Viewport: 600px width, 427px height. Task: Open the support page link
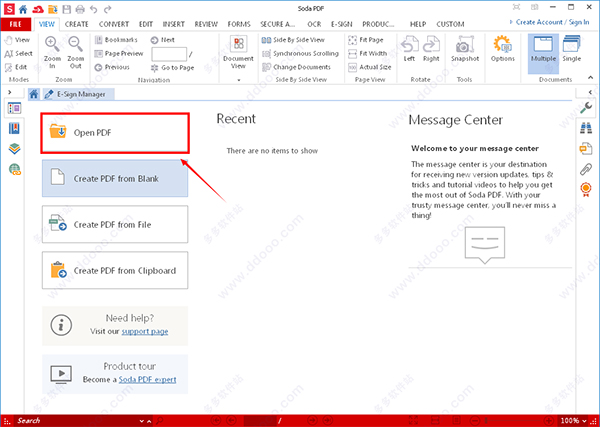(x=145, y=331)
